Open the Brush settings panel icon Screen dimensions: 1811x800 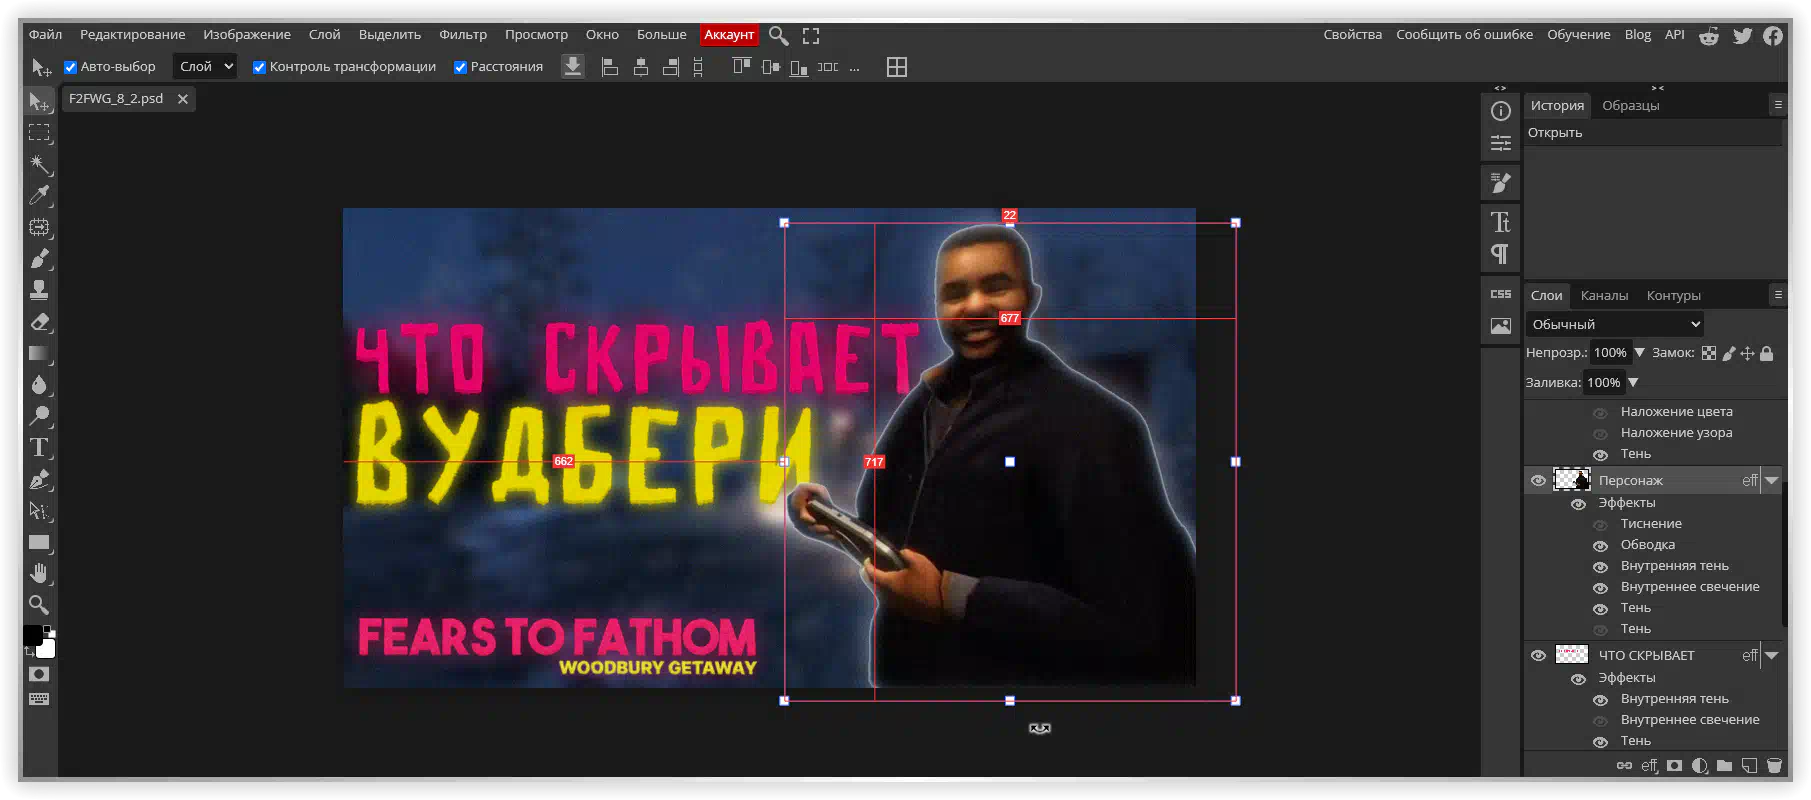[x=1501, y=183]
